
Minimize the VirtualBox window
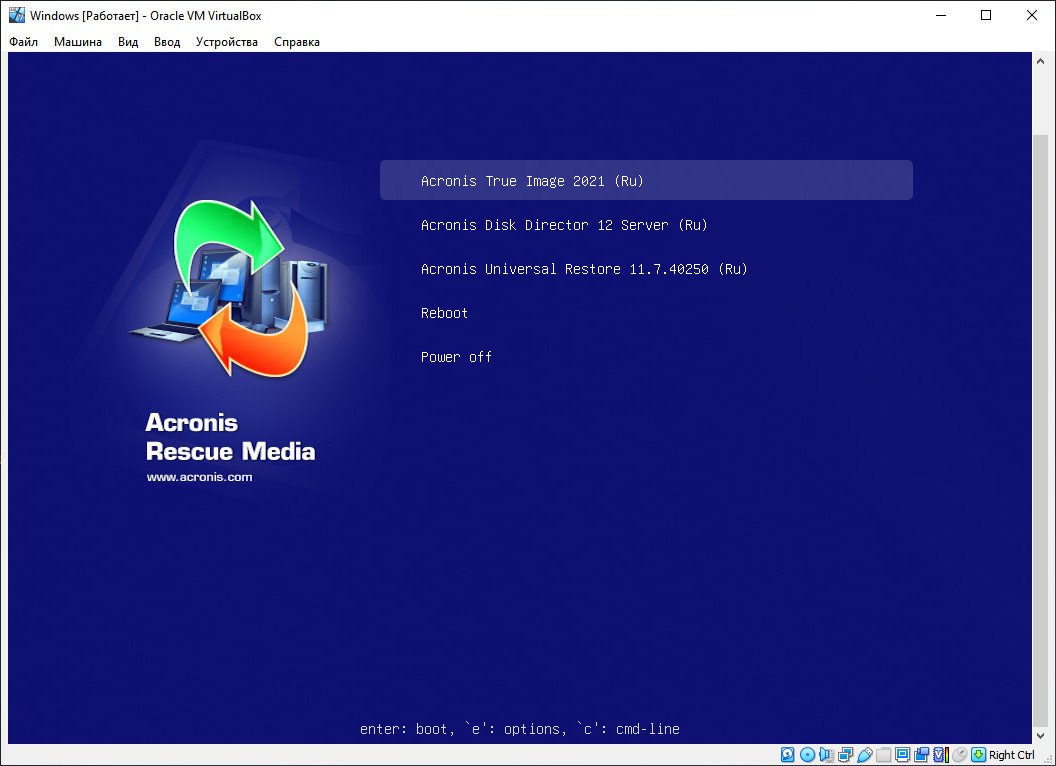pos(942,15)
